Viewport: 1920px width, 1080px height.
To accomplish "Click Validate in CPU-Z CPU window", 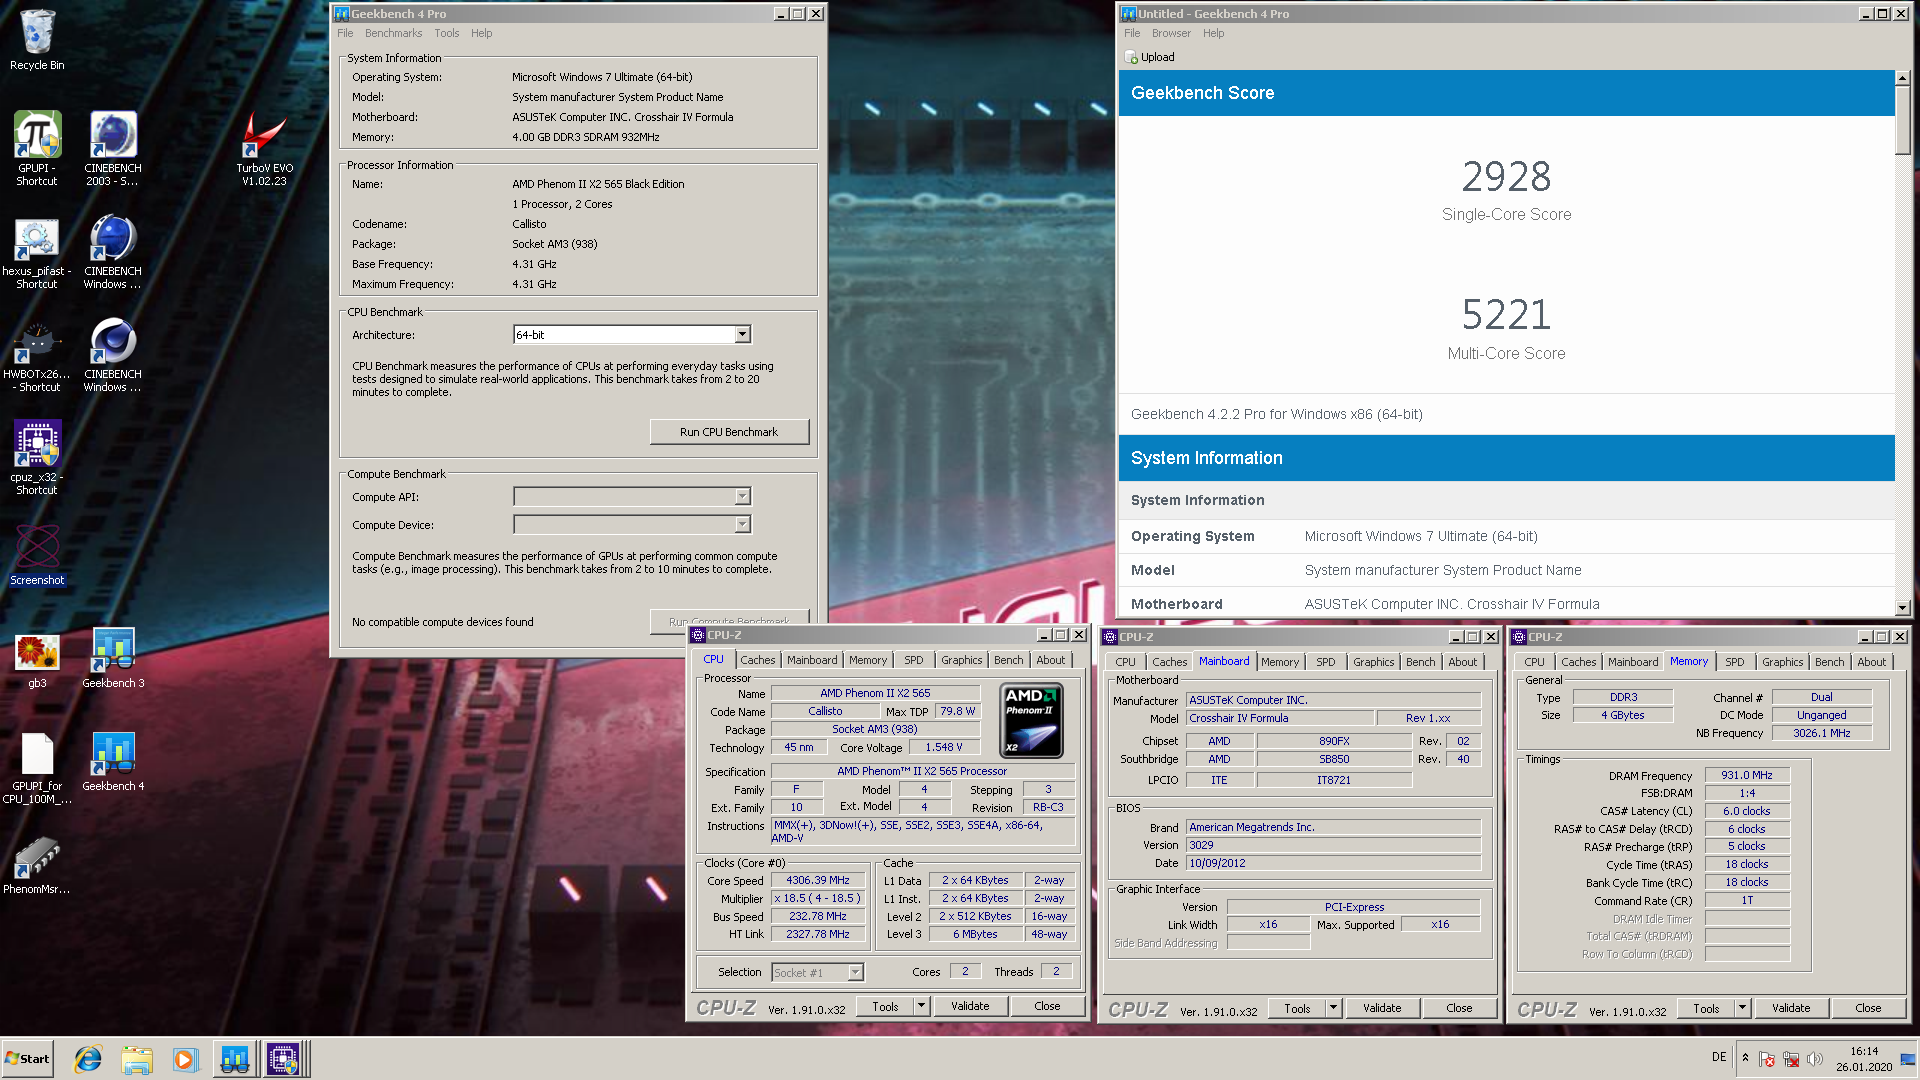I will click(970, 1006).
